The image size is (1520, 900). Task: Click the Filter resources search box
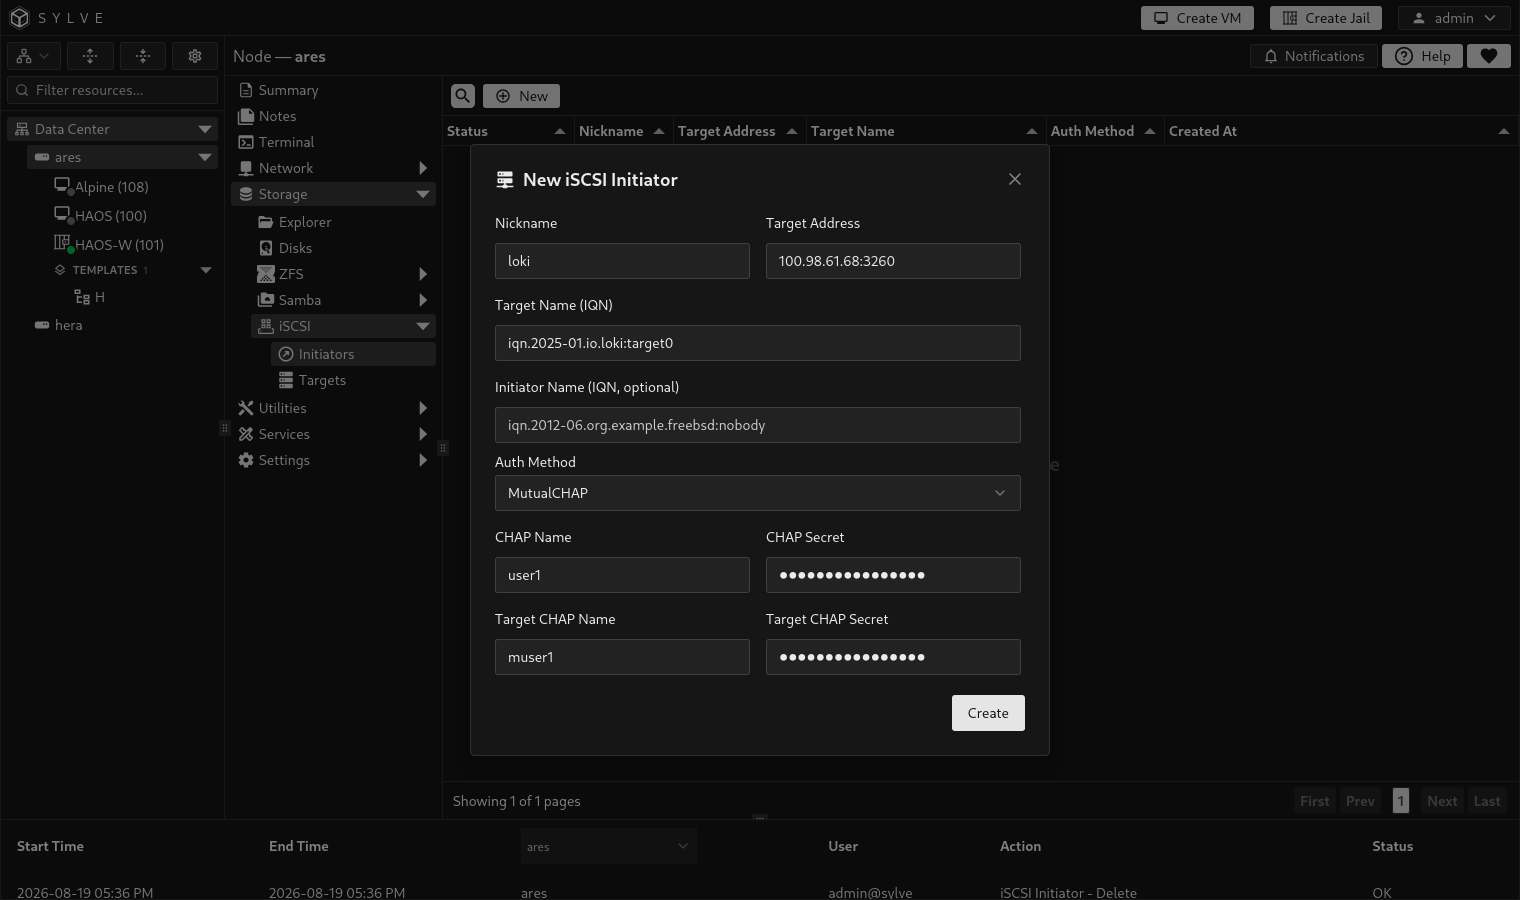pos(112,90)
